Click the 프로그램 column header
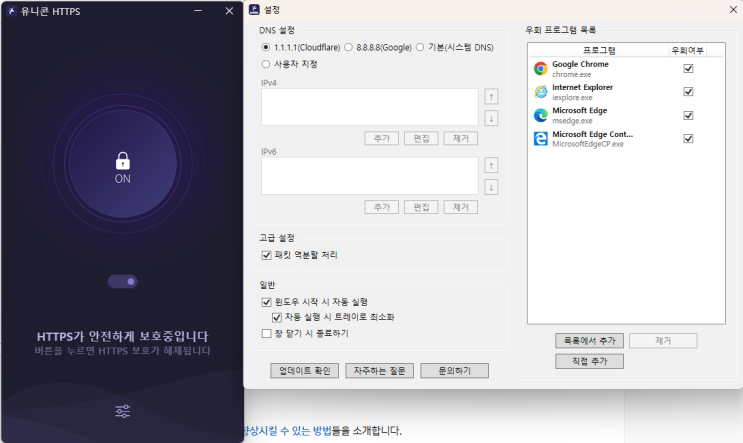This screenshot has height=443, width=743. pyautogui.click(x=599, y=50)
